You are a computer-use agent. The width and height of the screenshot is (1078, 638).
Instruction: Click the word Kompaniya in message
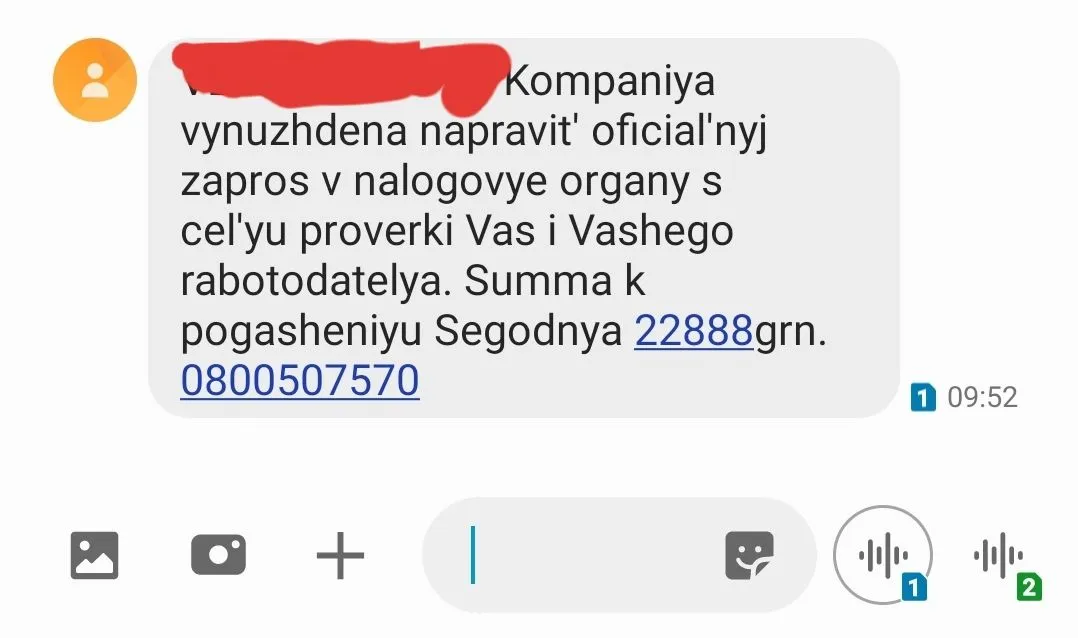(x=610, y=81)
